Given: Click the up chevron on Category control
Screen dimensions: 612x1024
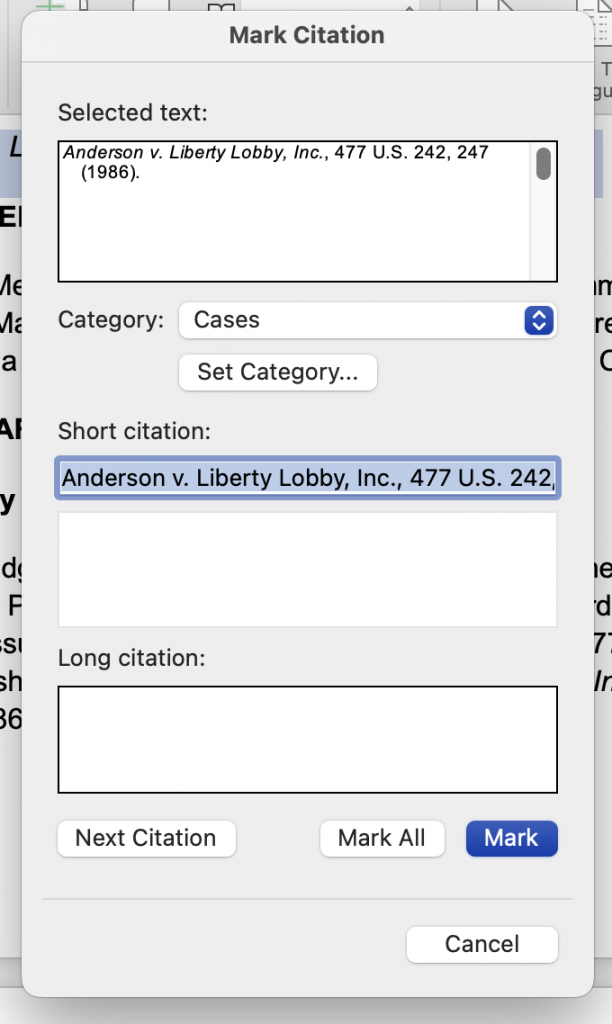Looking at the screenshot, I should coord(537,316).
